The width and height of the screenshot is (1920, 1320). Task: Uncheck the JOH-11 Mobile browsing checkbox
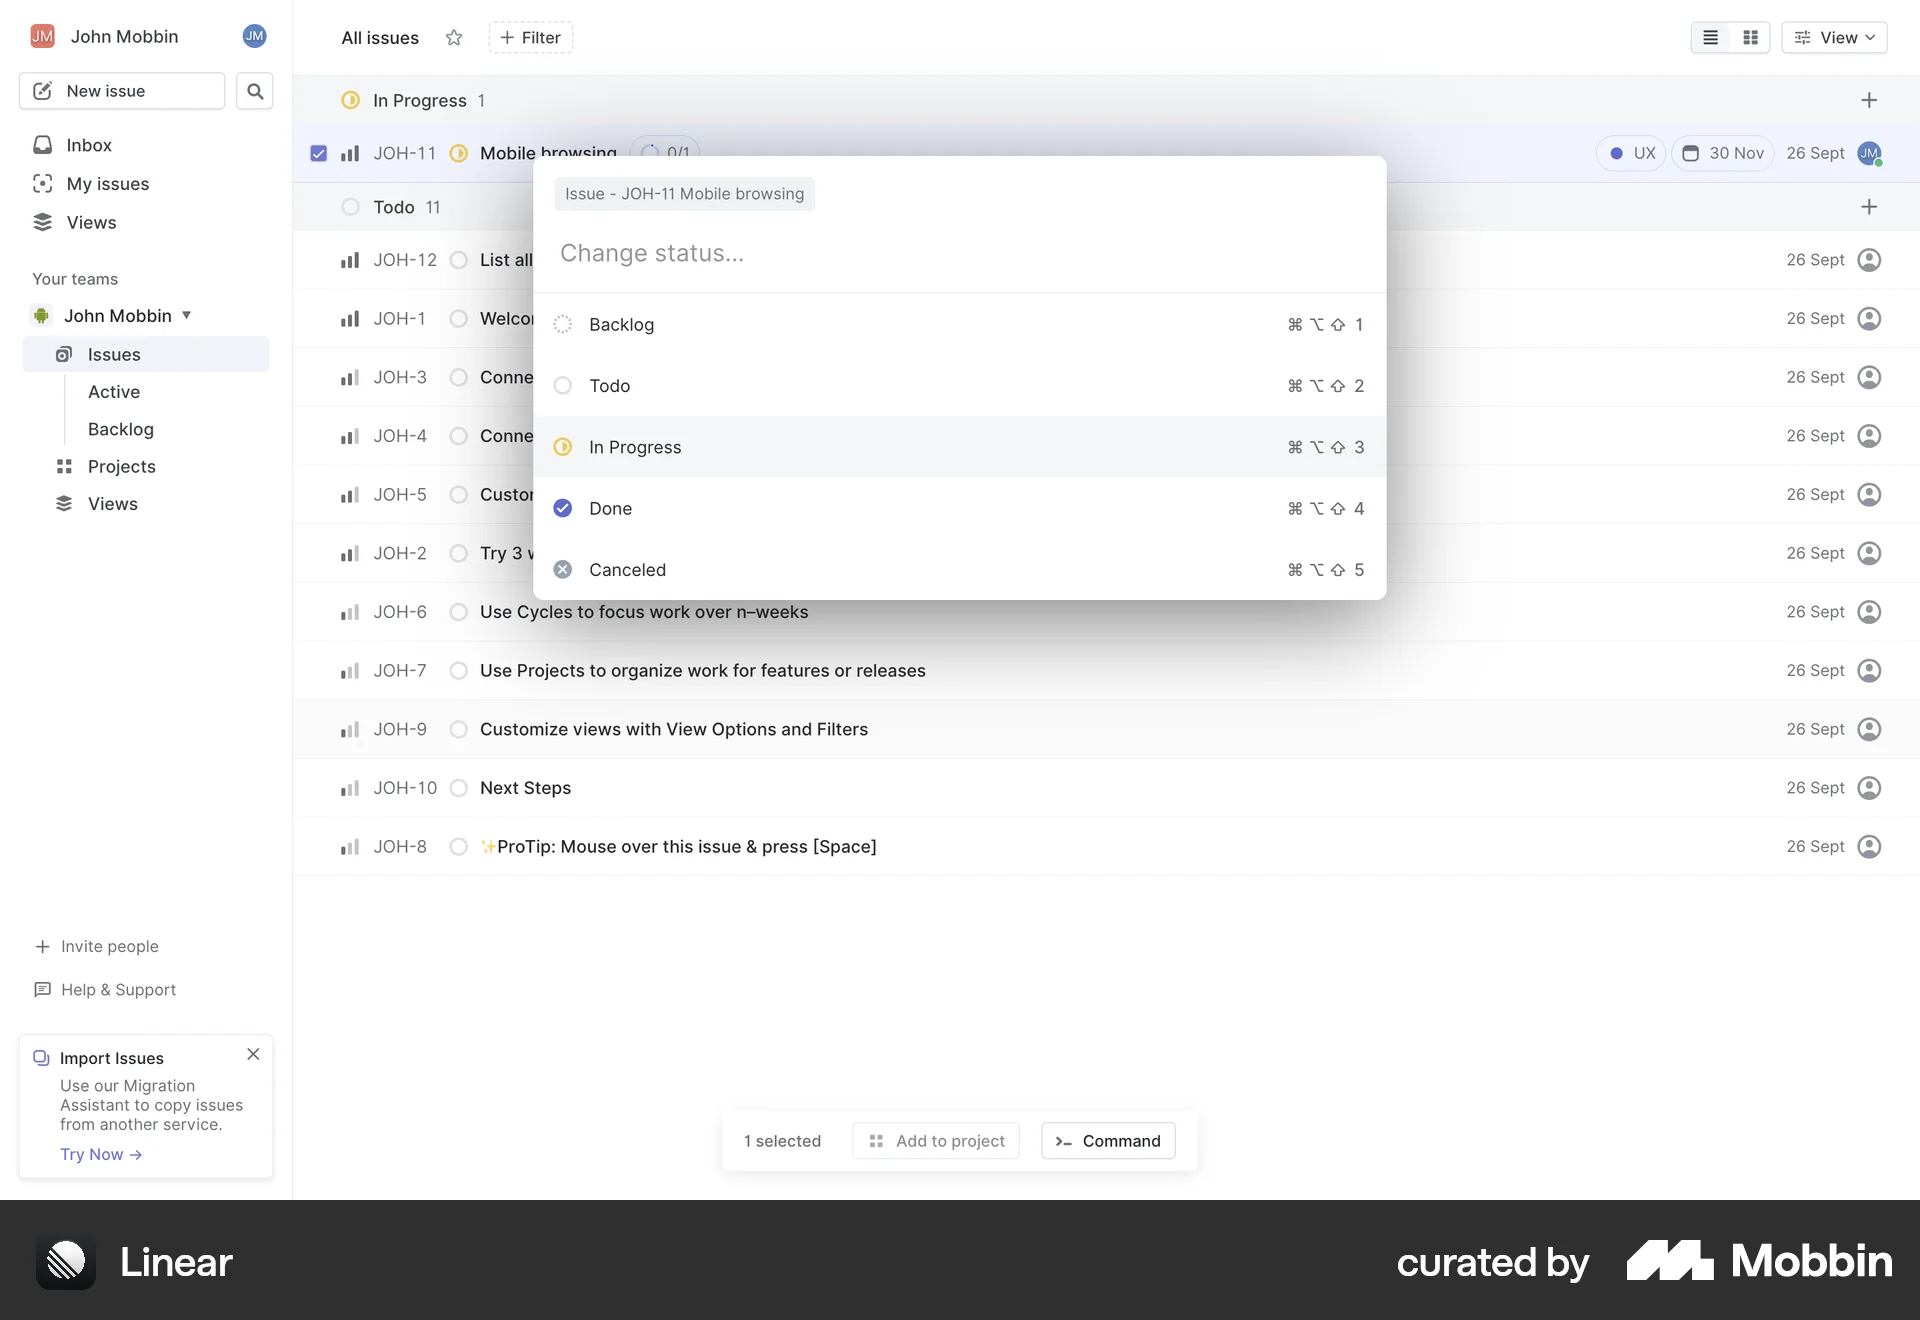tap(318, 153)
